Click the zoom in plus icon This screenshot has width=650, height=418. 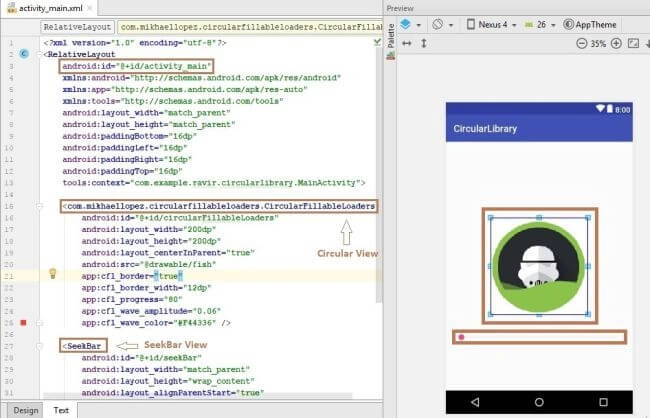616,43
